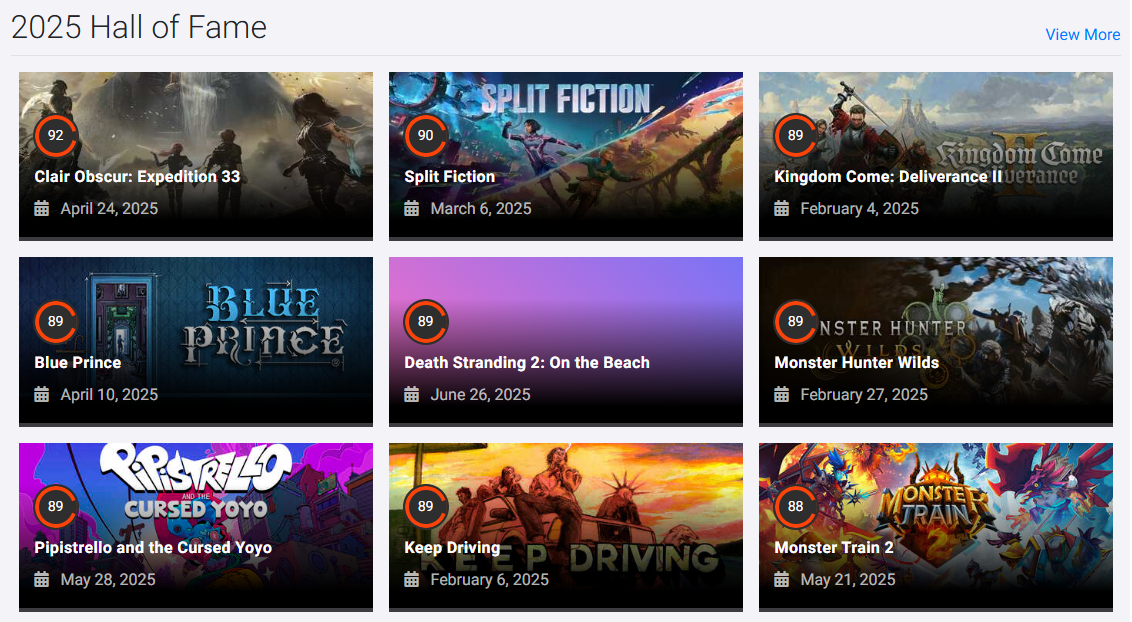Click the 89 score badge on Death Stranding 2
The width and height of the screenshot is (1132, 622).
tap(426, 321)
